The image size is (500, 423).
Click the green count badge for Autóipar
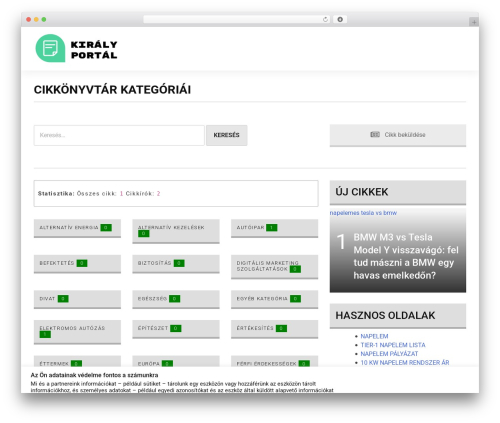pyautogui.click(x=272, y=228)
